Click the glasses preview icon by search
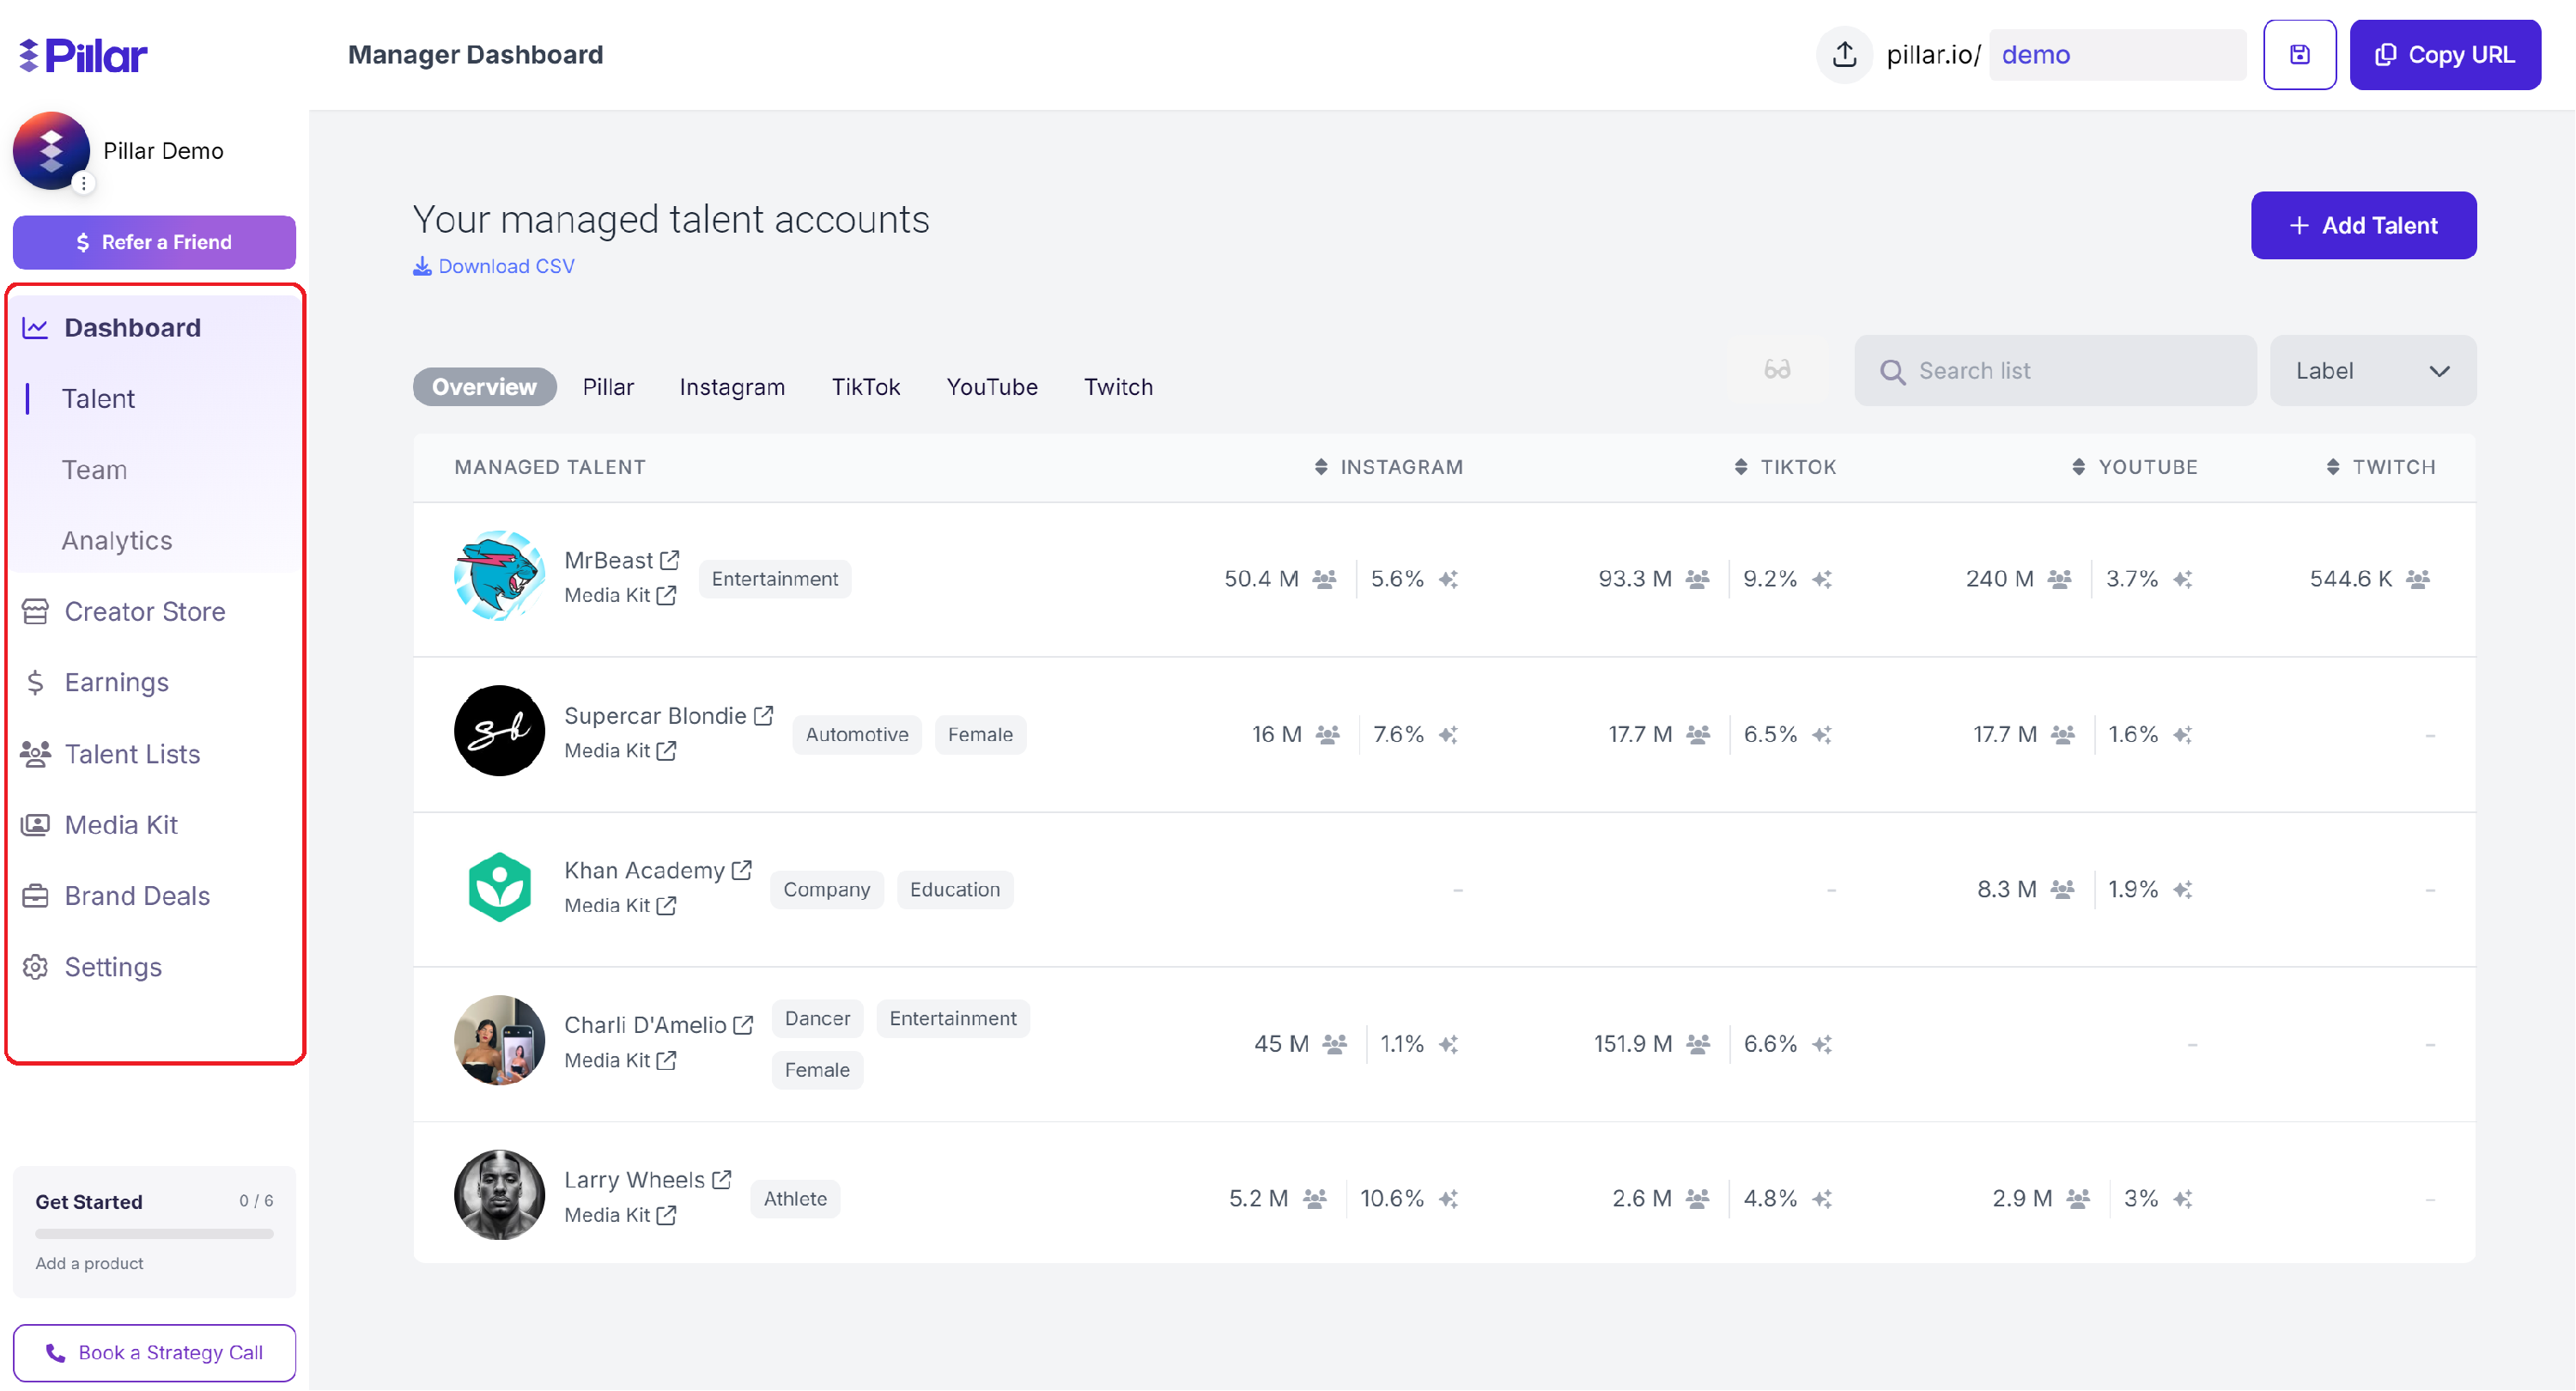The width and height of the screenshot is (2576, 1391). pos(1776,370)
